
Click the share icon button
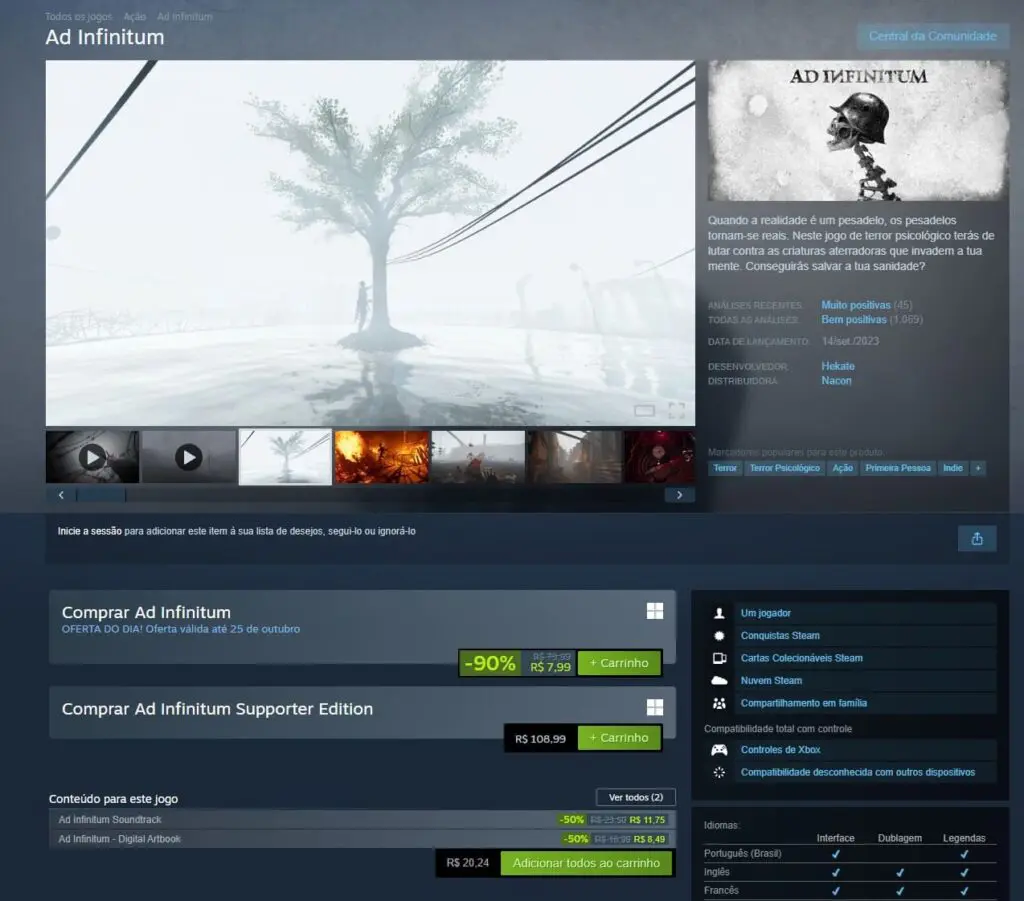click(x=976, y=539)
